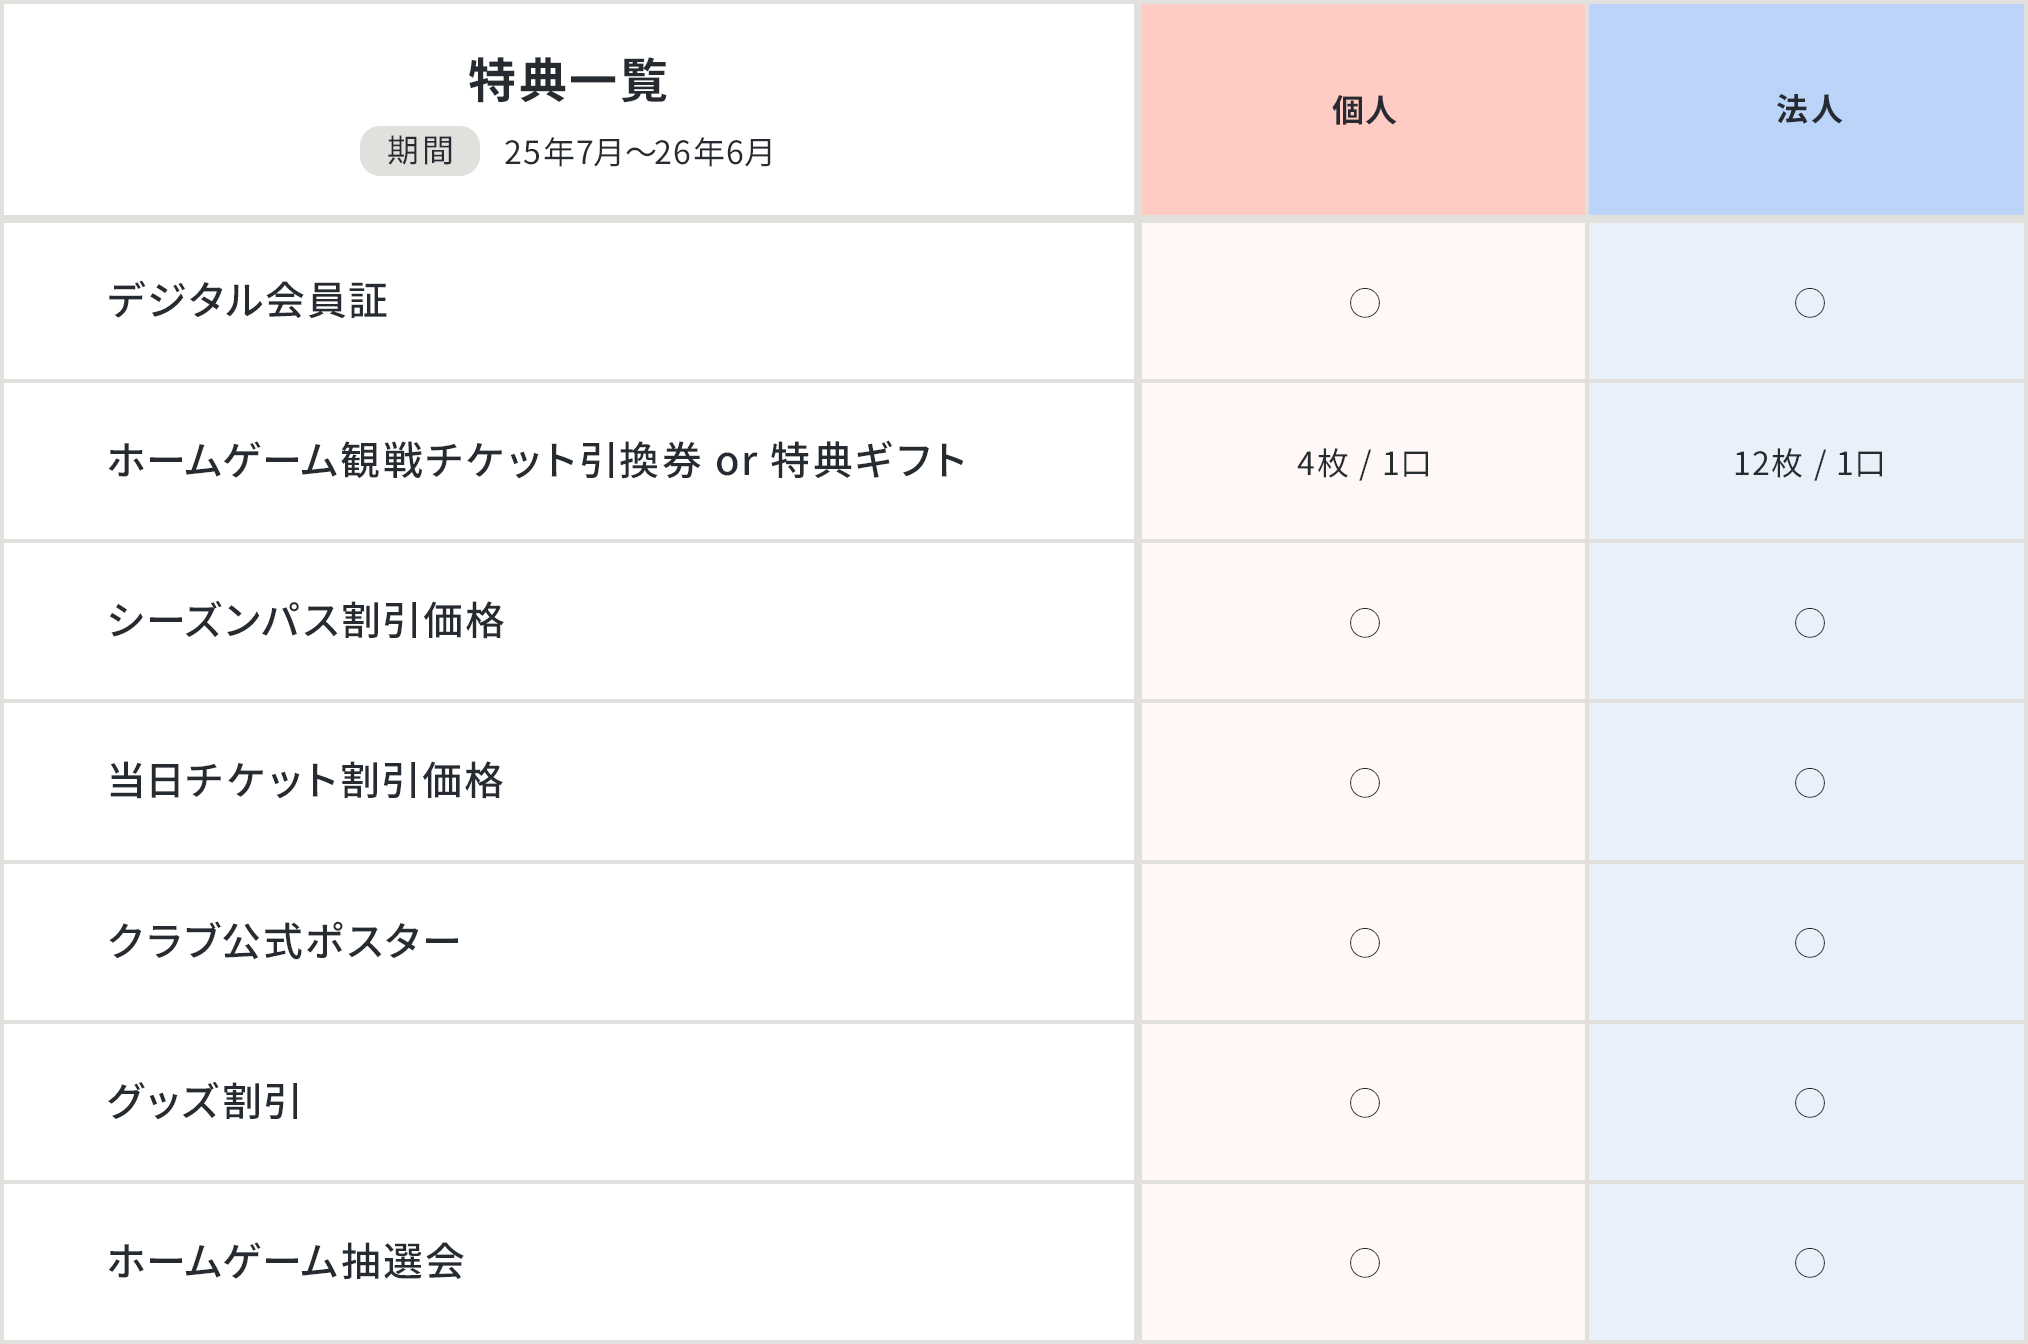Click the ホームゲーム観戦チケット引換券 label
The image size is (2028, 1344).
(x=404, y=461)
